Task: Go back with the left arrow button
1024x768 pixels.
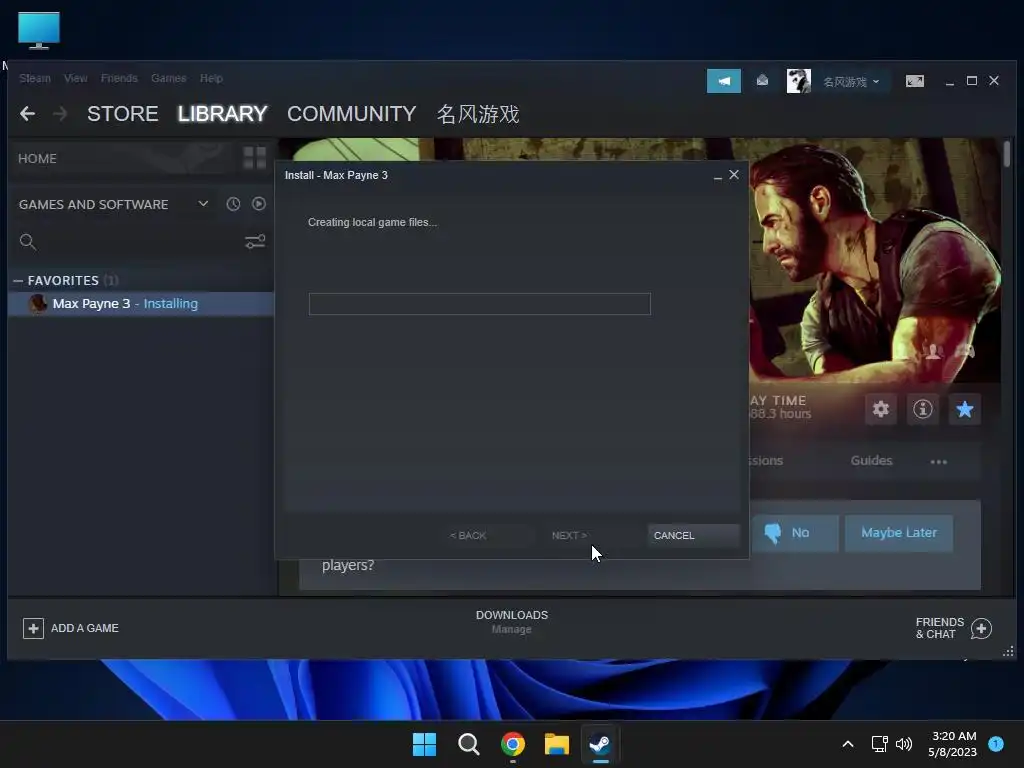Action: [27, 114]
